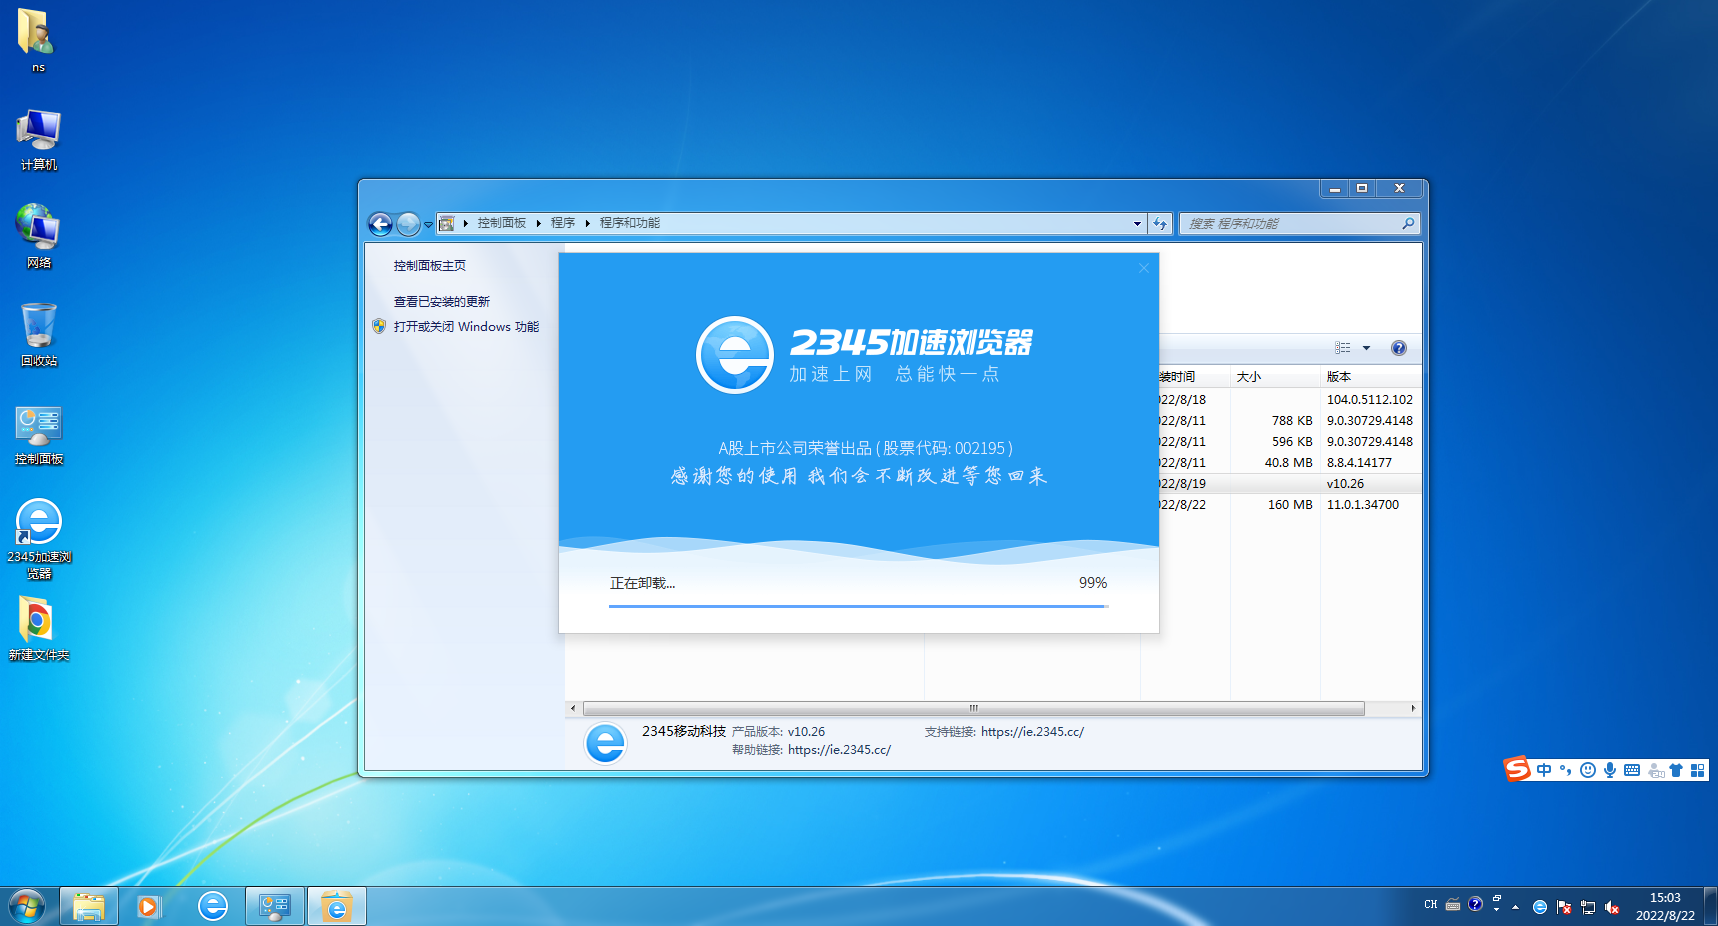
Task: Select the 新建文件夹 desktop folder
Action: [x=38, y=630]
